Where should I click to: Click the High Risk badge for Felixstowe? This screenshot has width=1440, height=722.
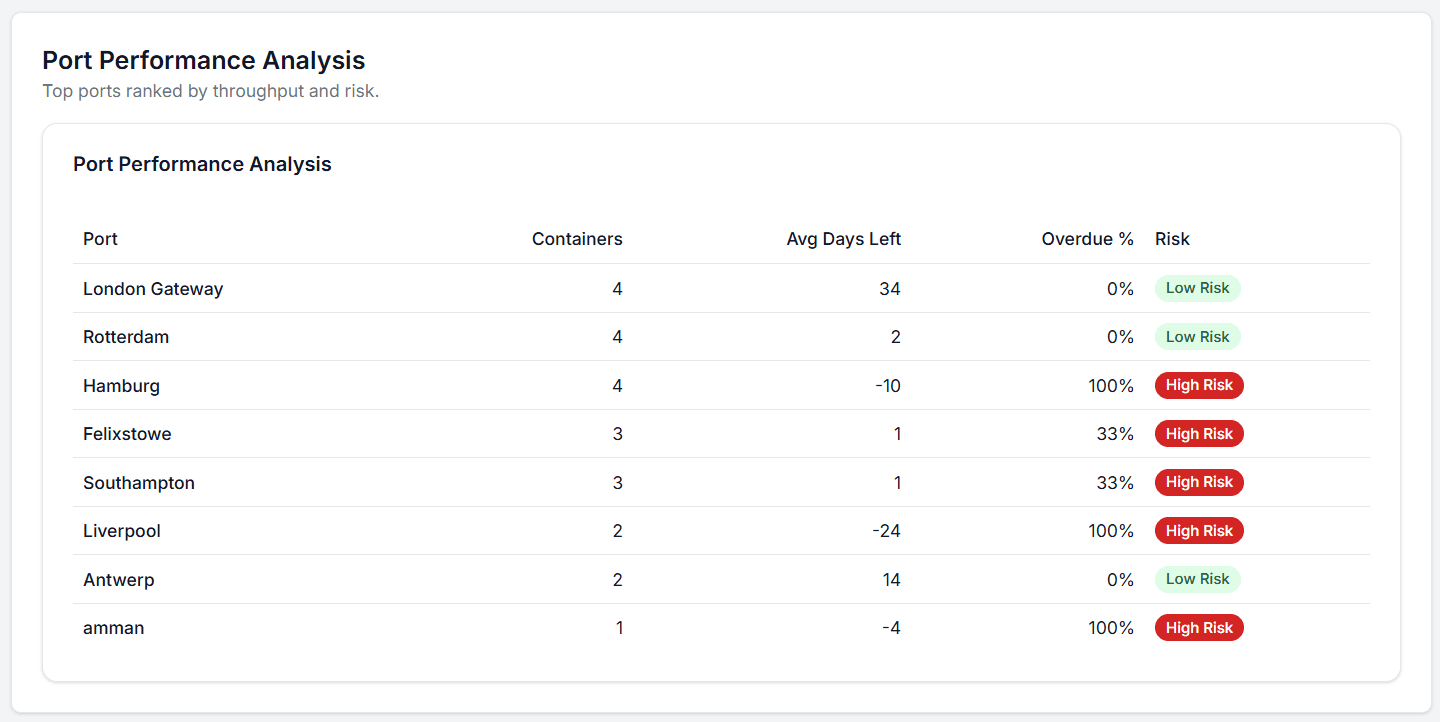click(x=1199, y=433)
